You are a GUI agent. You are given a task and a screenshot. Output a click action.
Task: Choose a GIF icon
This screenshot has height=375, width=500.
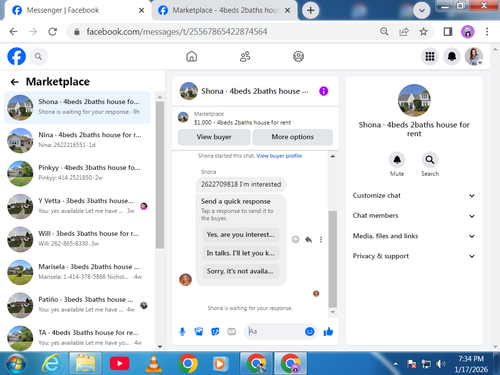point(231,332)
